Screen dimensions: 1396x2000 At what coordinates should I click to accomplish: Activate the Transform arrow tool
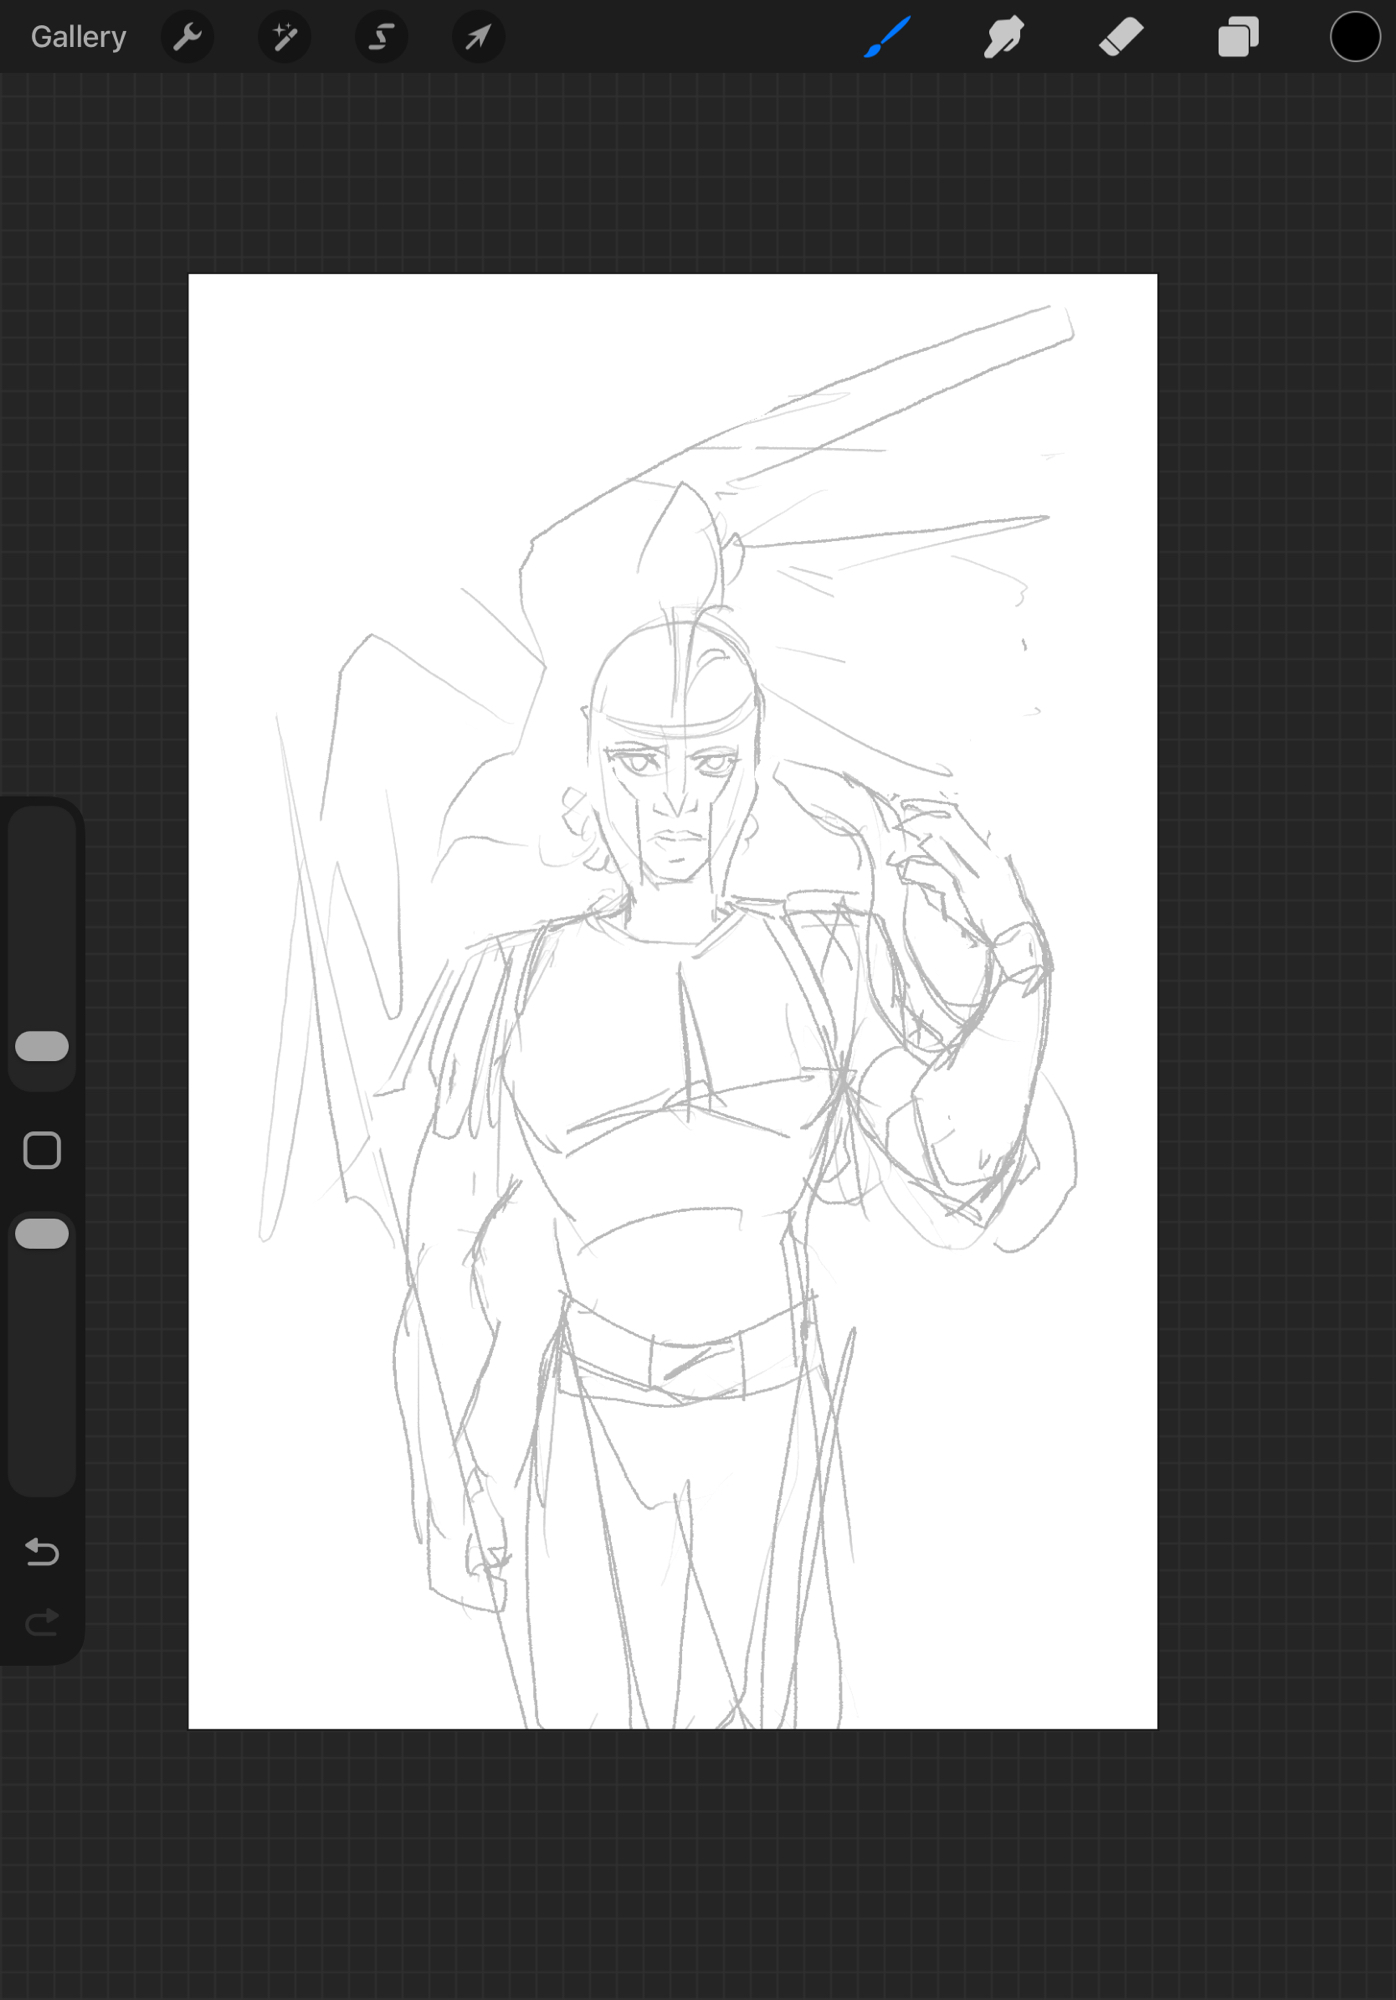pos(478,37)
